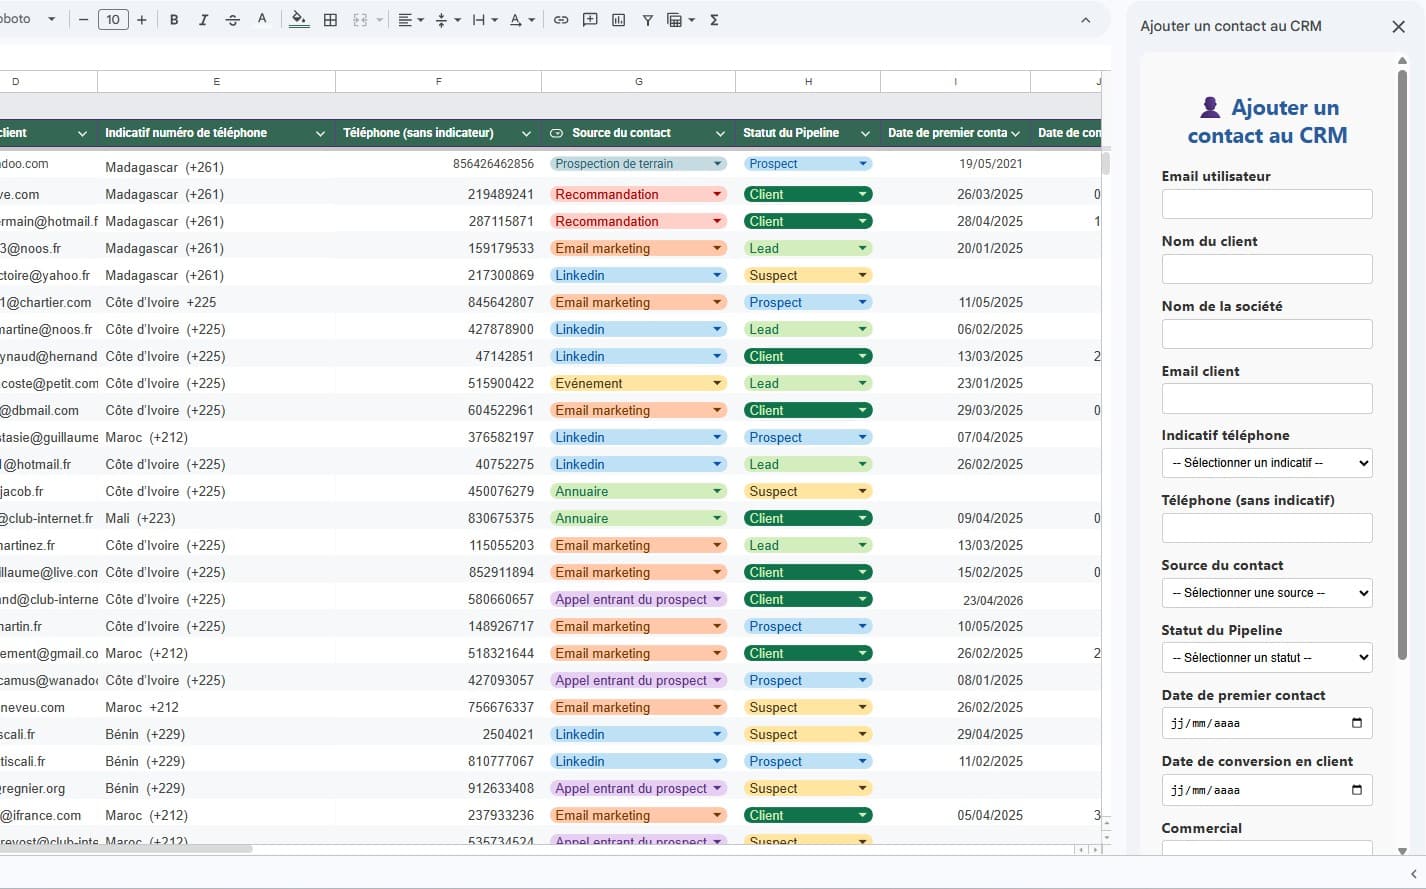Open filter for Indicatif numéro de téléphone column
The image size is (1426, 889).
320,133
